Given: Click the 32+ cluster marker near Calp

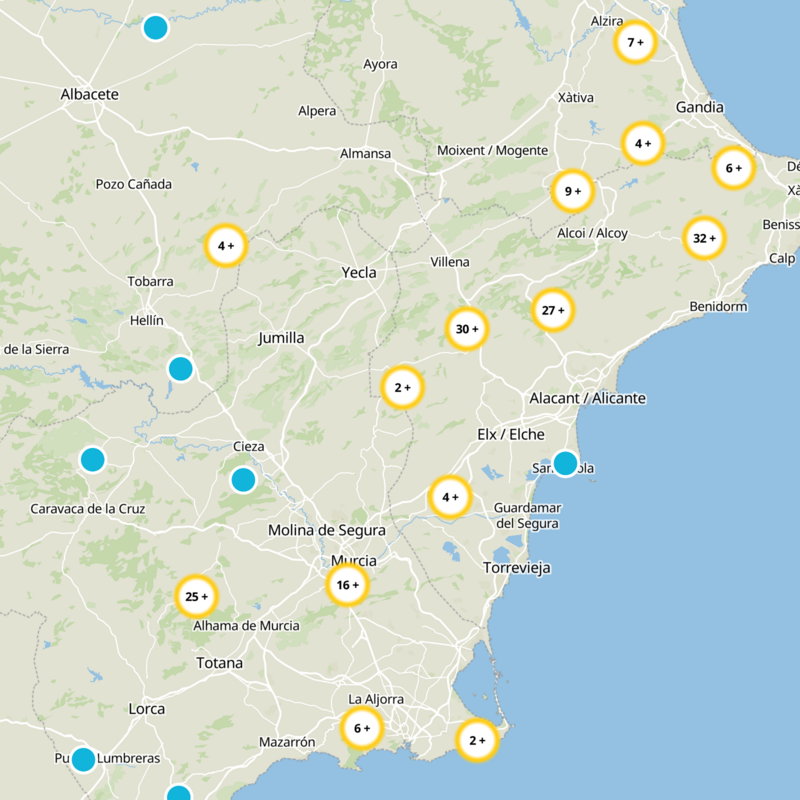Looking at the screenshot, I should coord(705,238).
